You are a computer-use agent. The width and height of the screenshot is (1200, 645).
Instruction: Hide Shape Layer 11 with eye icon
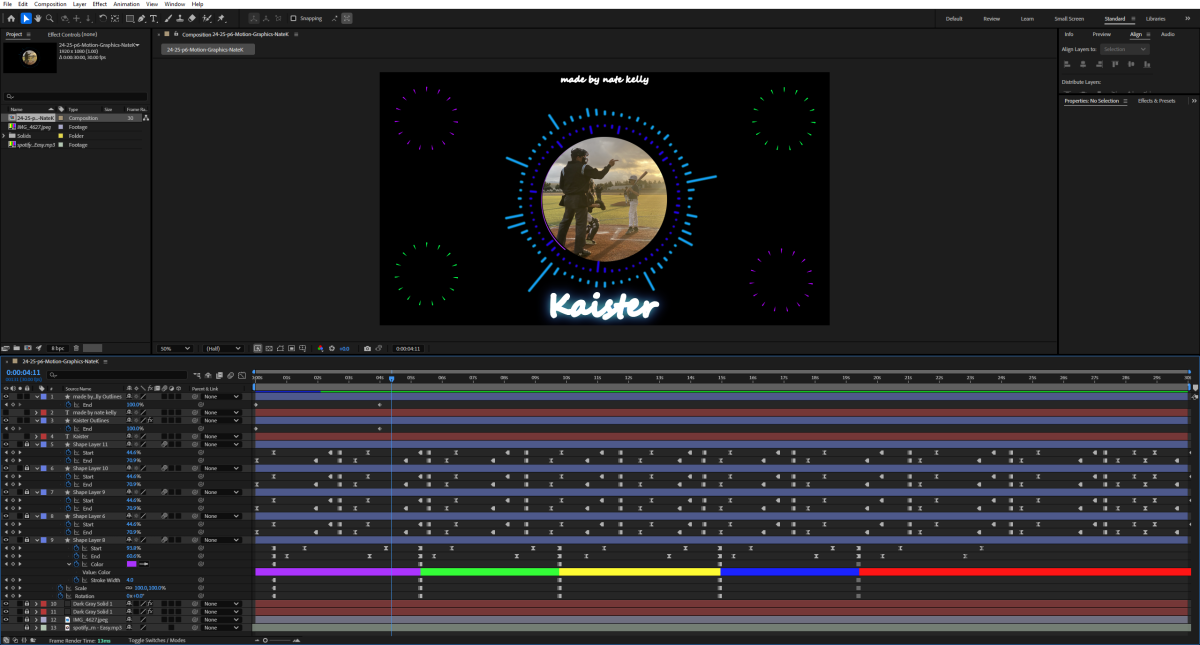coord(5,444)
